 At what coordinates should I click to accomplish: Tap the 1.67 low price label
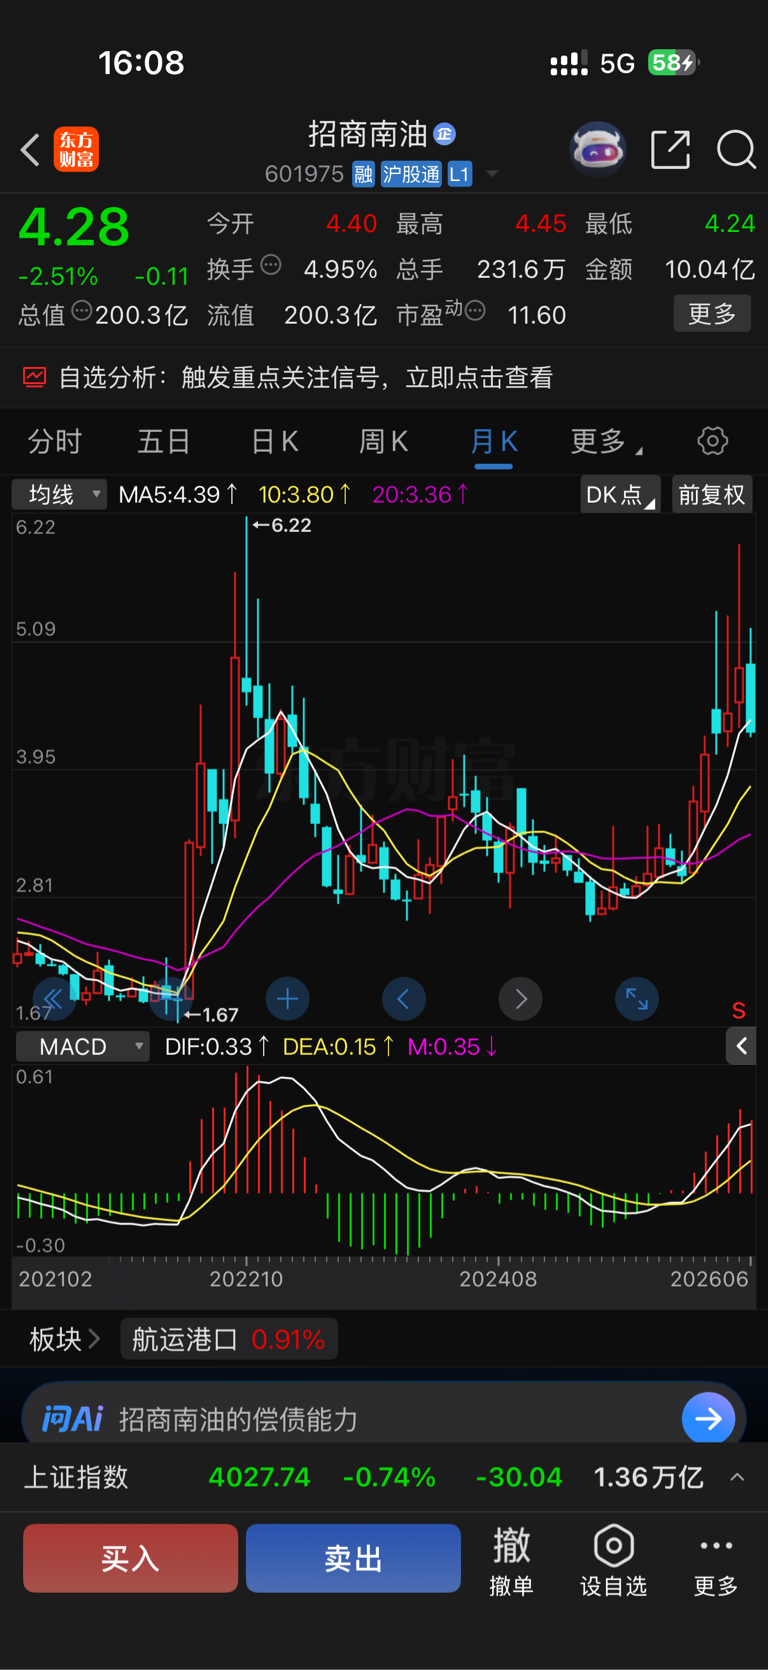[211, 1015]
